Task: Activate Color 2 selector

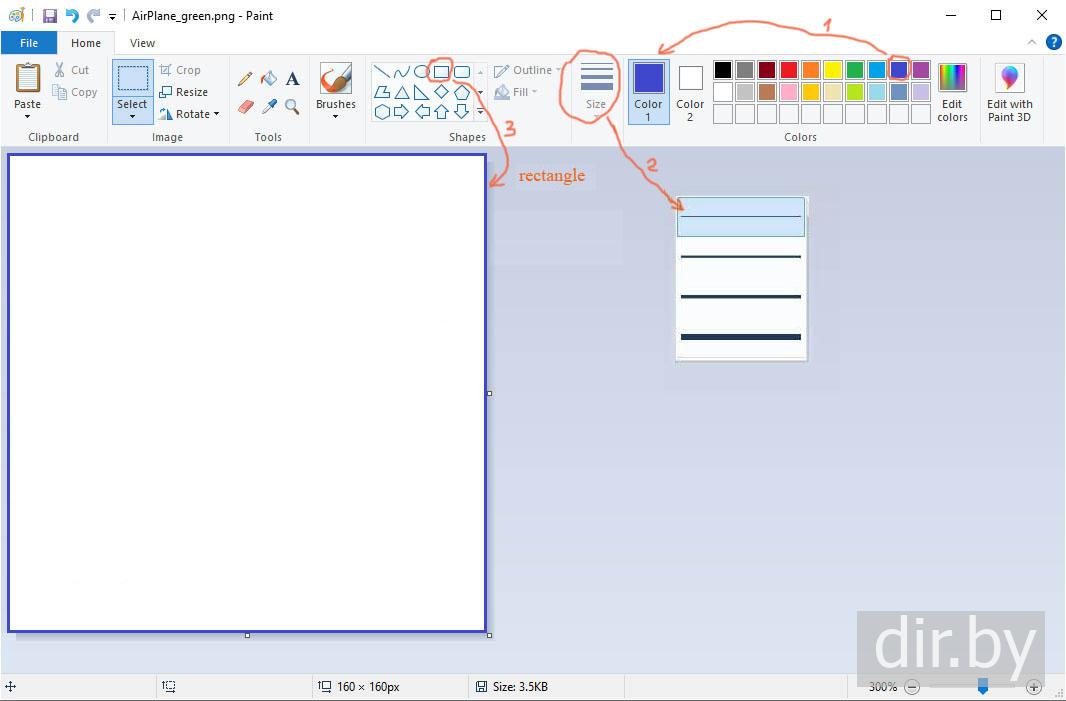Action: coord(690,92)
